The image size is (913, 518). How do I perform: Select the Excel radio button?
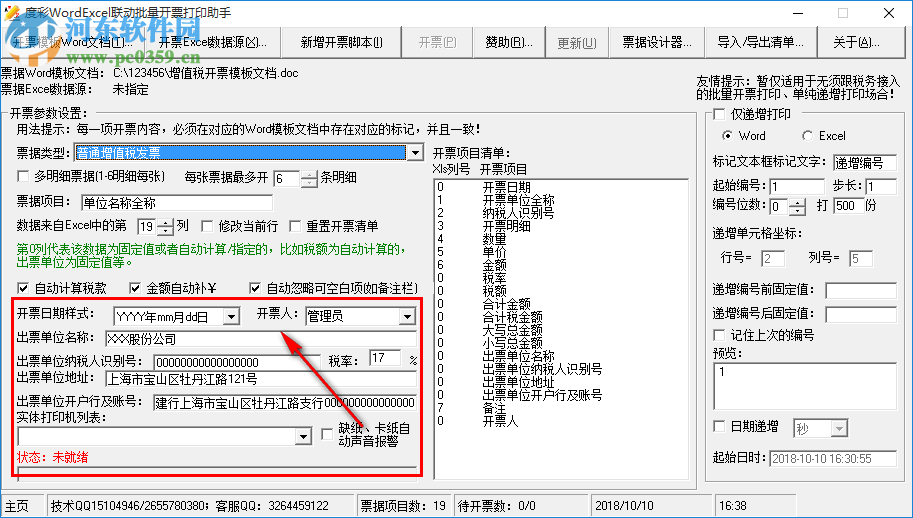click(x=806, y=136)
